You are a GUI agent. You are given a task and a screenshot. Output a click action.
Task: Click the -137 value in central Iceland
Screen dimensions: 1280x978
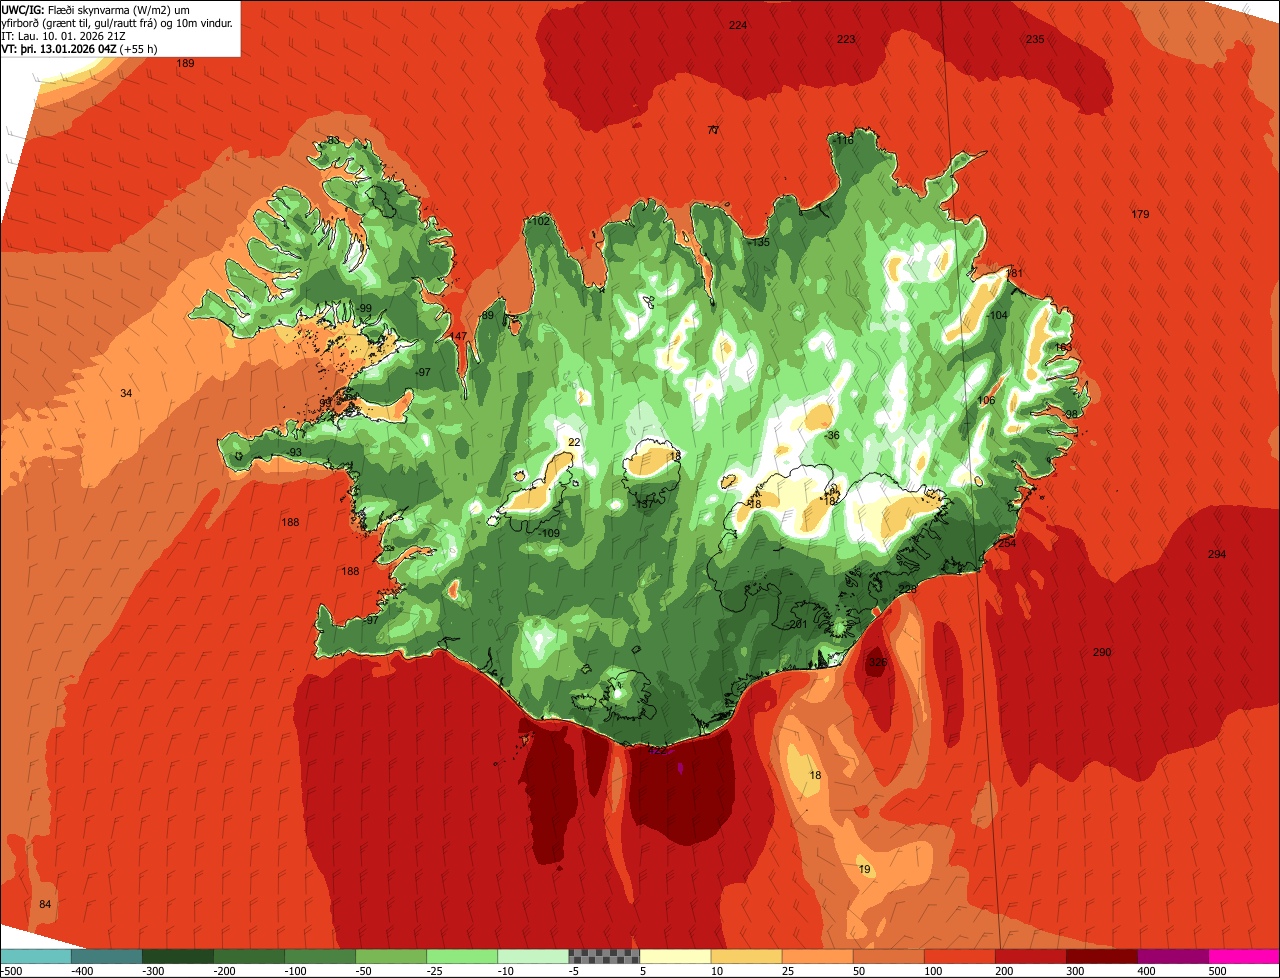click(644, 504)
